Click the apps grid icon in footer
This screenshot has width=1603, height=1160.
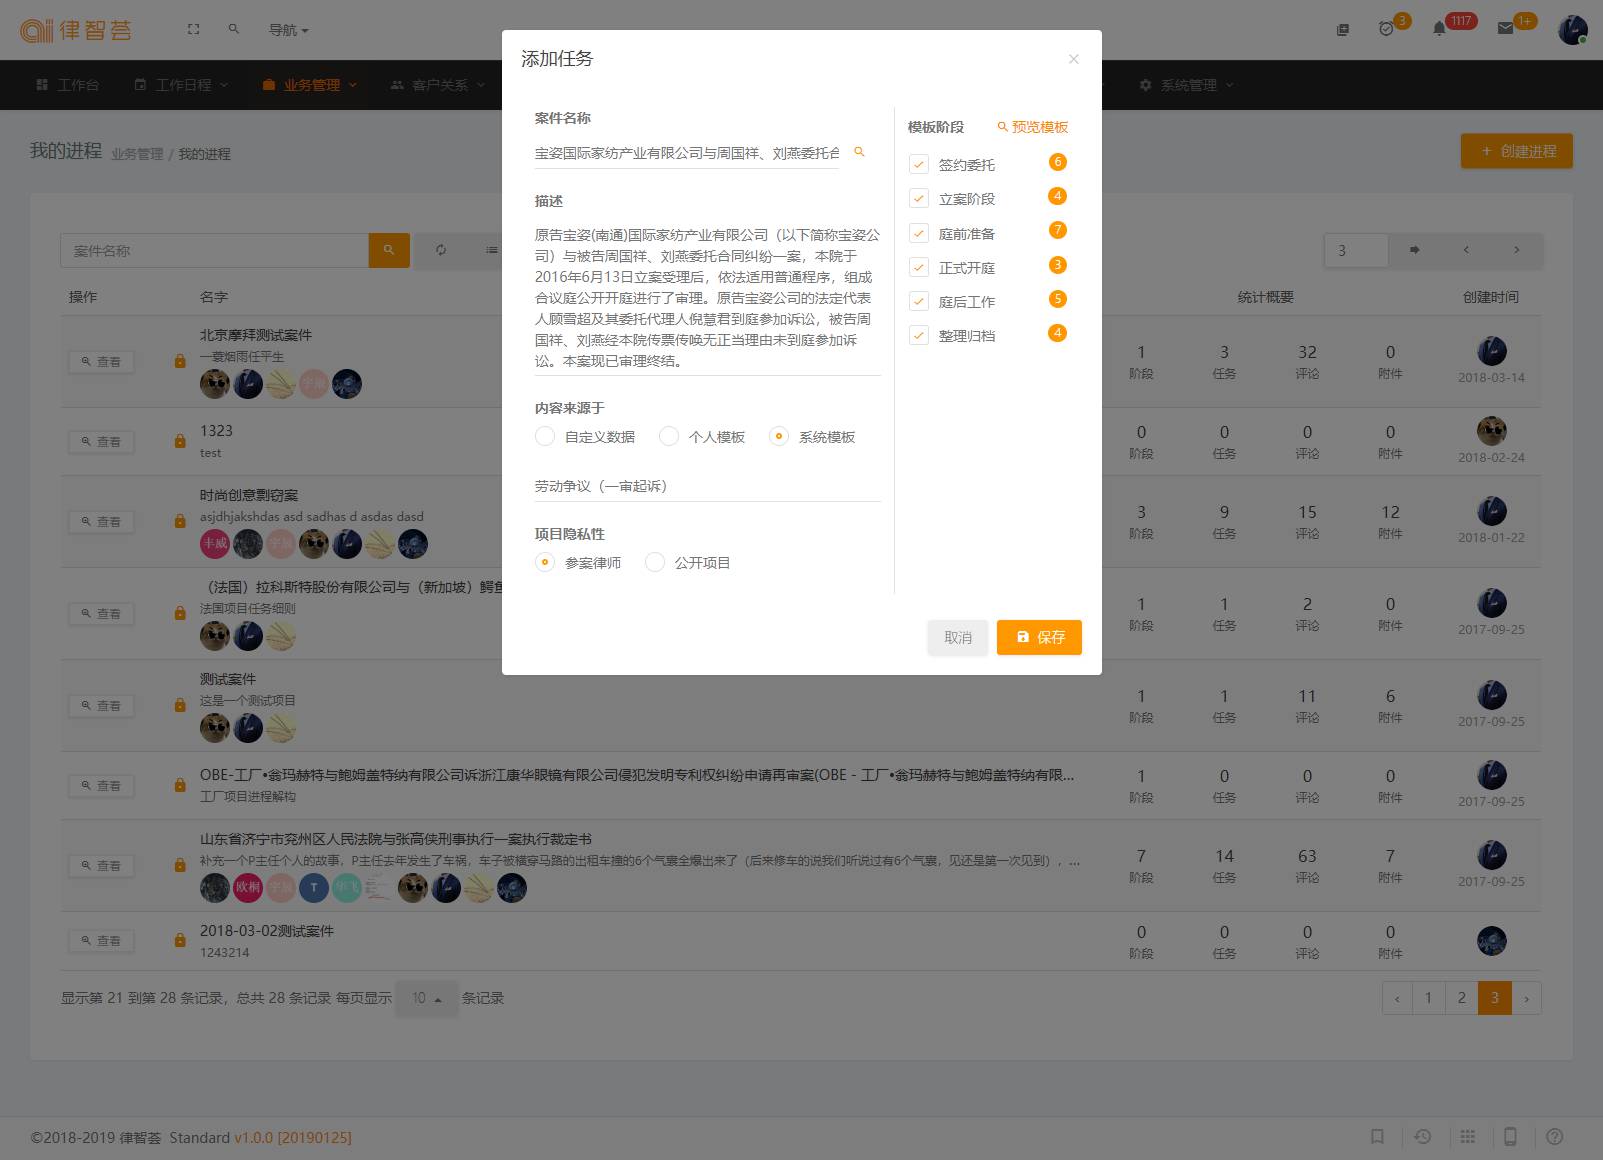click(x=1467, y=1137)
